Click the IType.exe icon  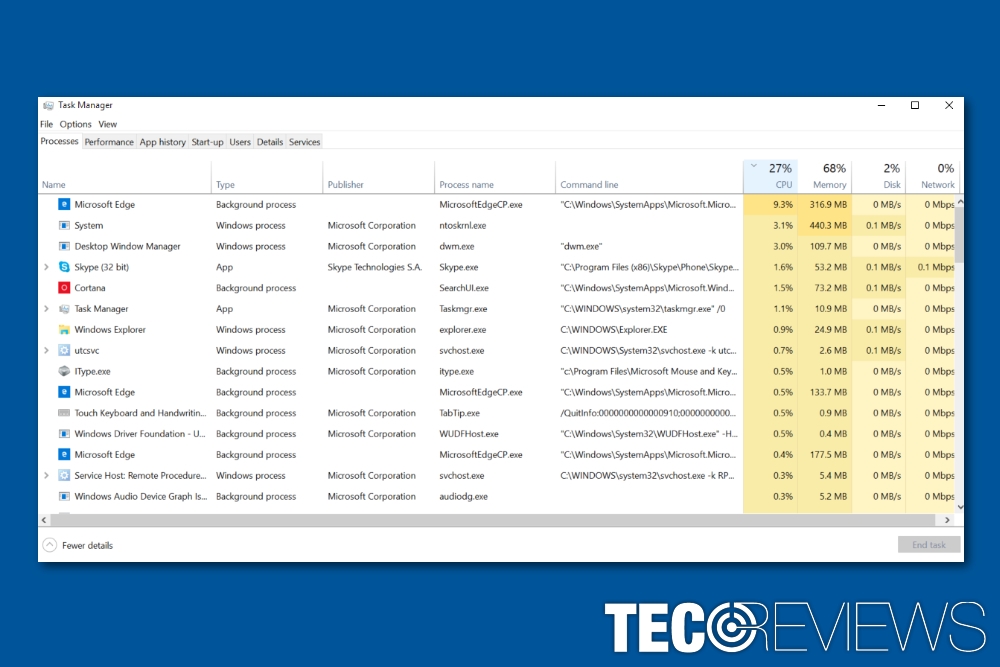(64, 371)
